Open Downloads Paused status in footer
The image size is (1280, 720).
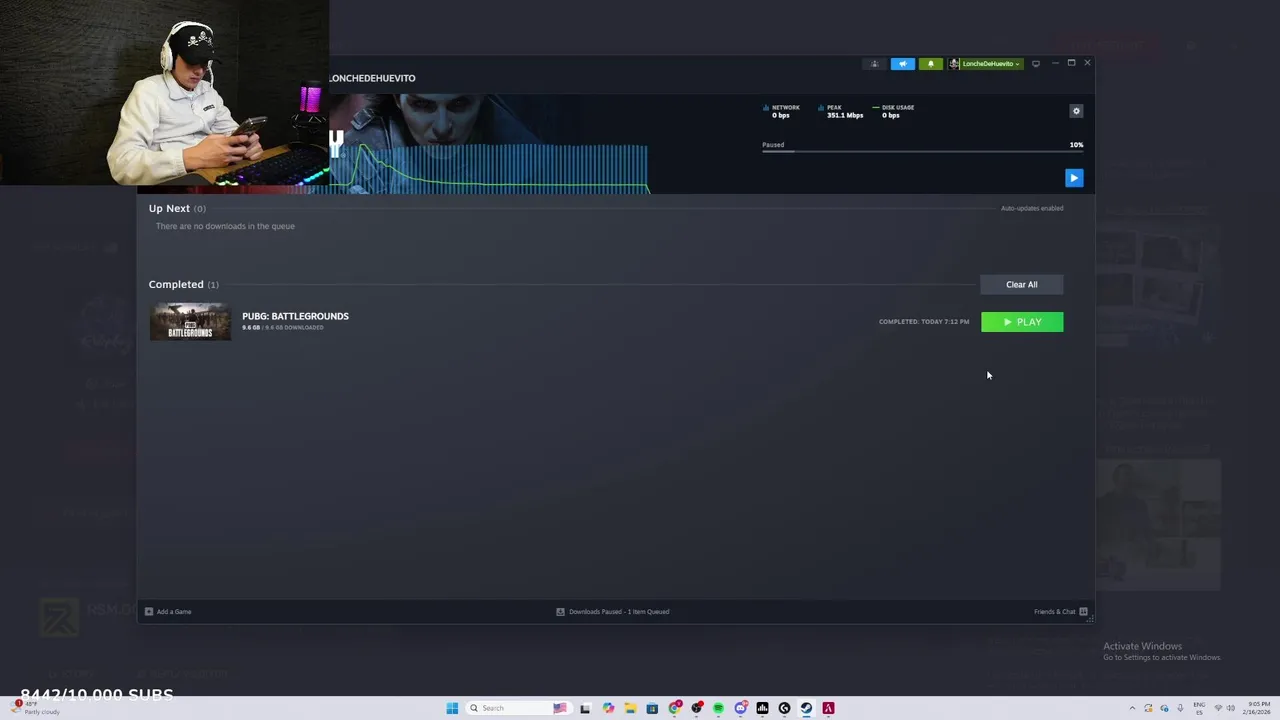pos(613,611)
